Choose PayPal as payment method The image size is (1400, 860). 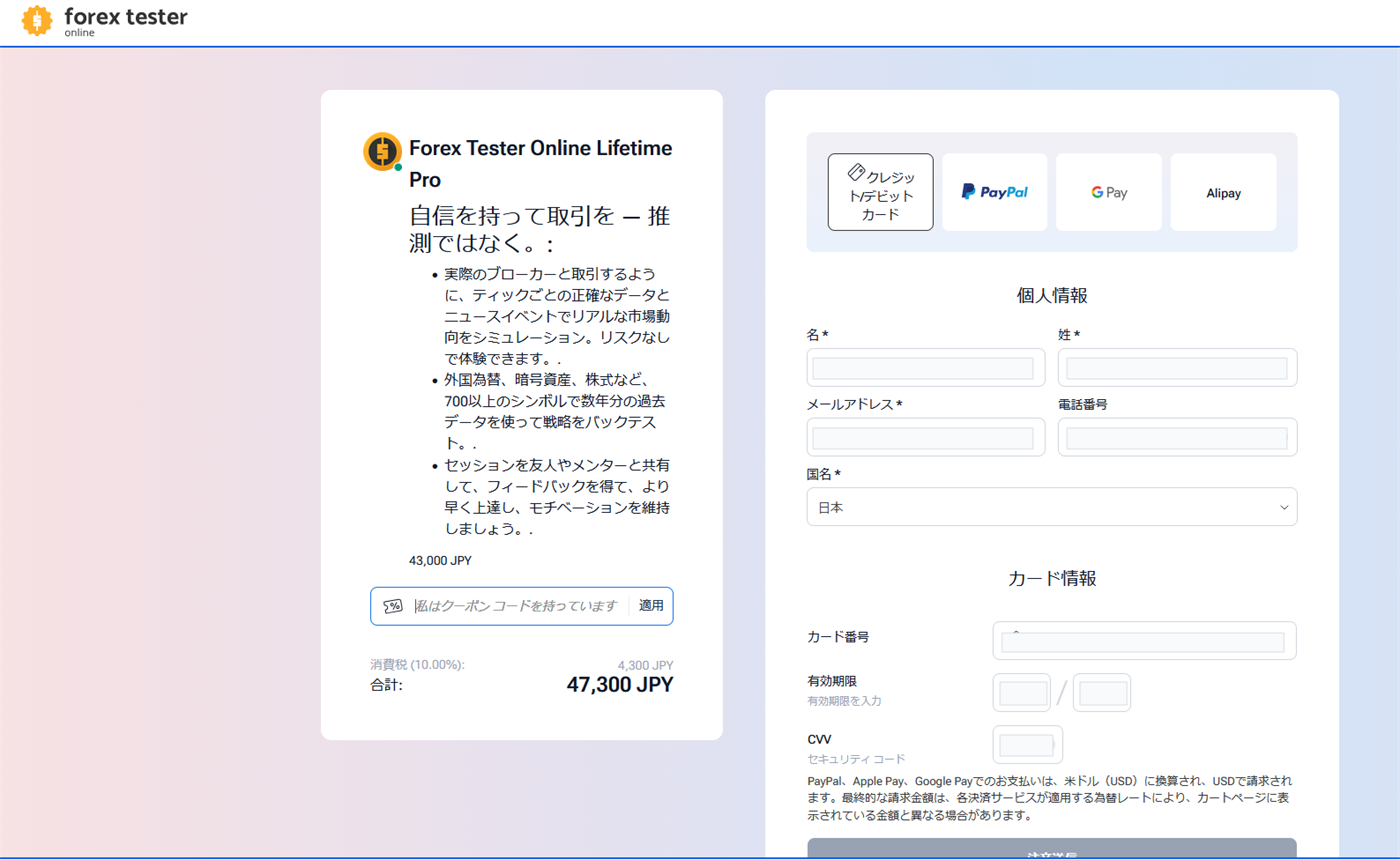(x=995, y=192)
